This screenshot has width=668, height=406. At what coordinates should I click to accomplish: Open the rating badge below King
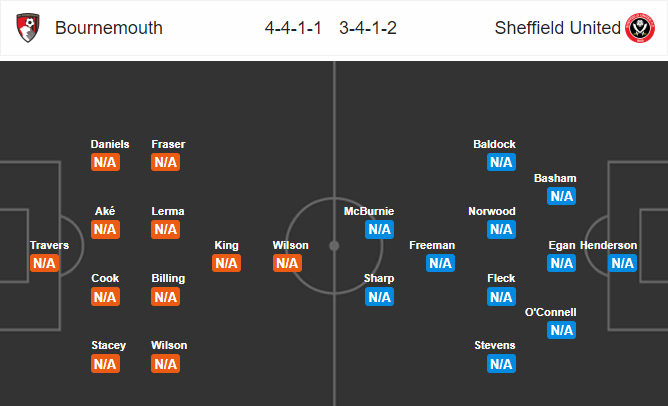226,264
